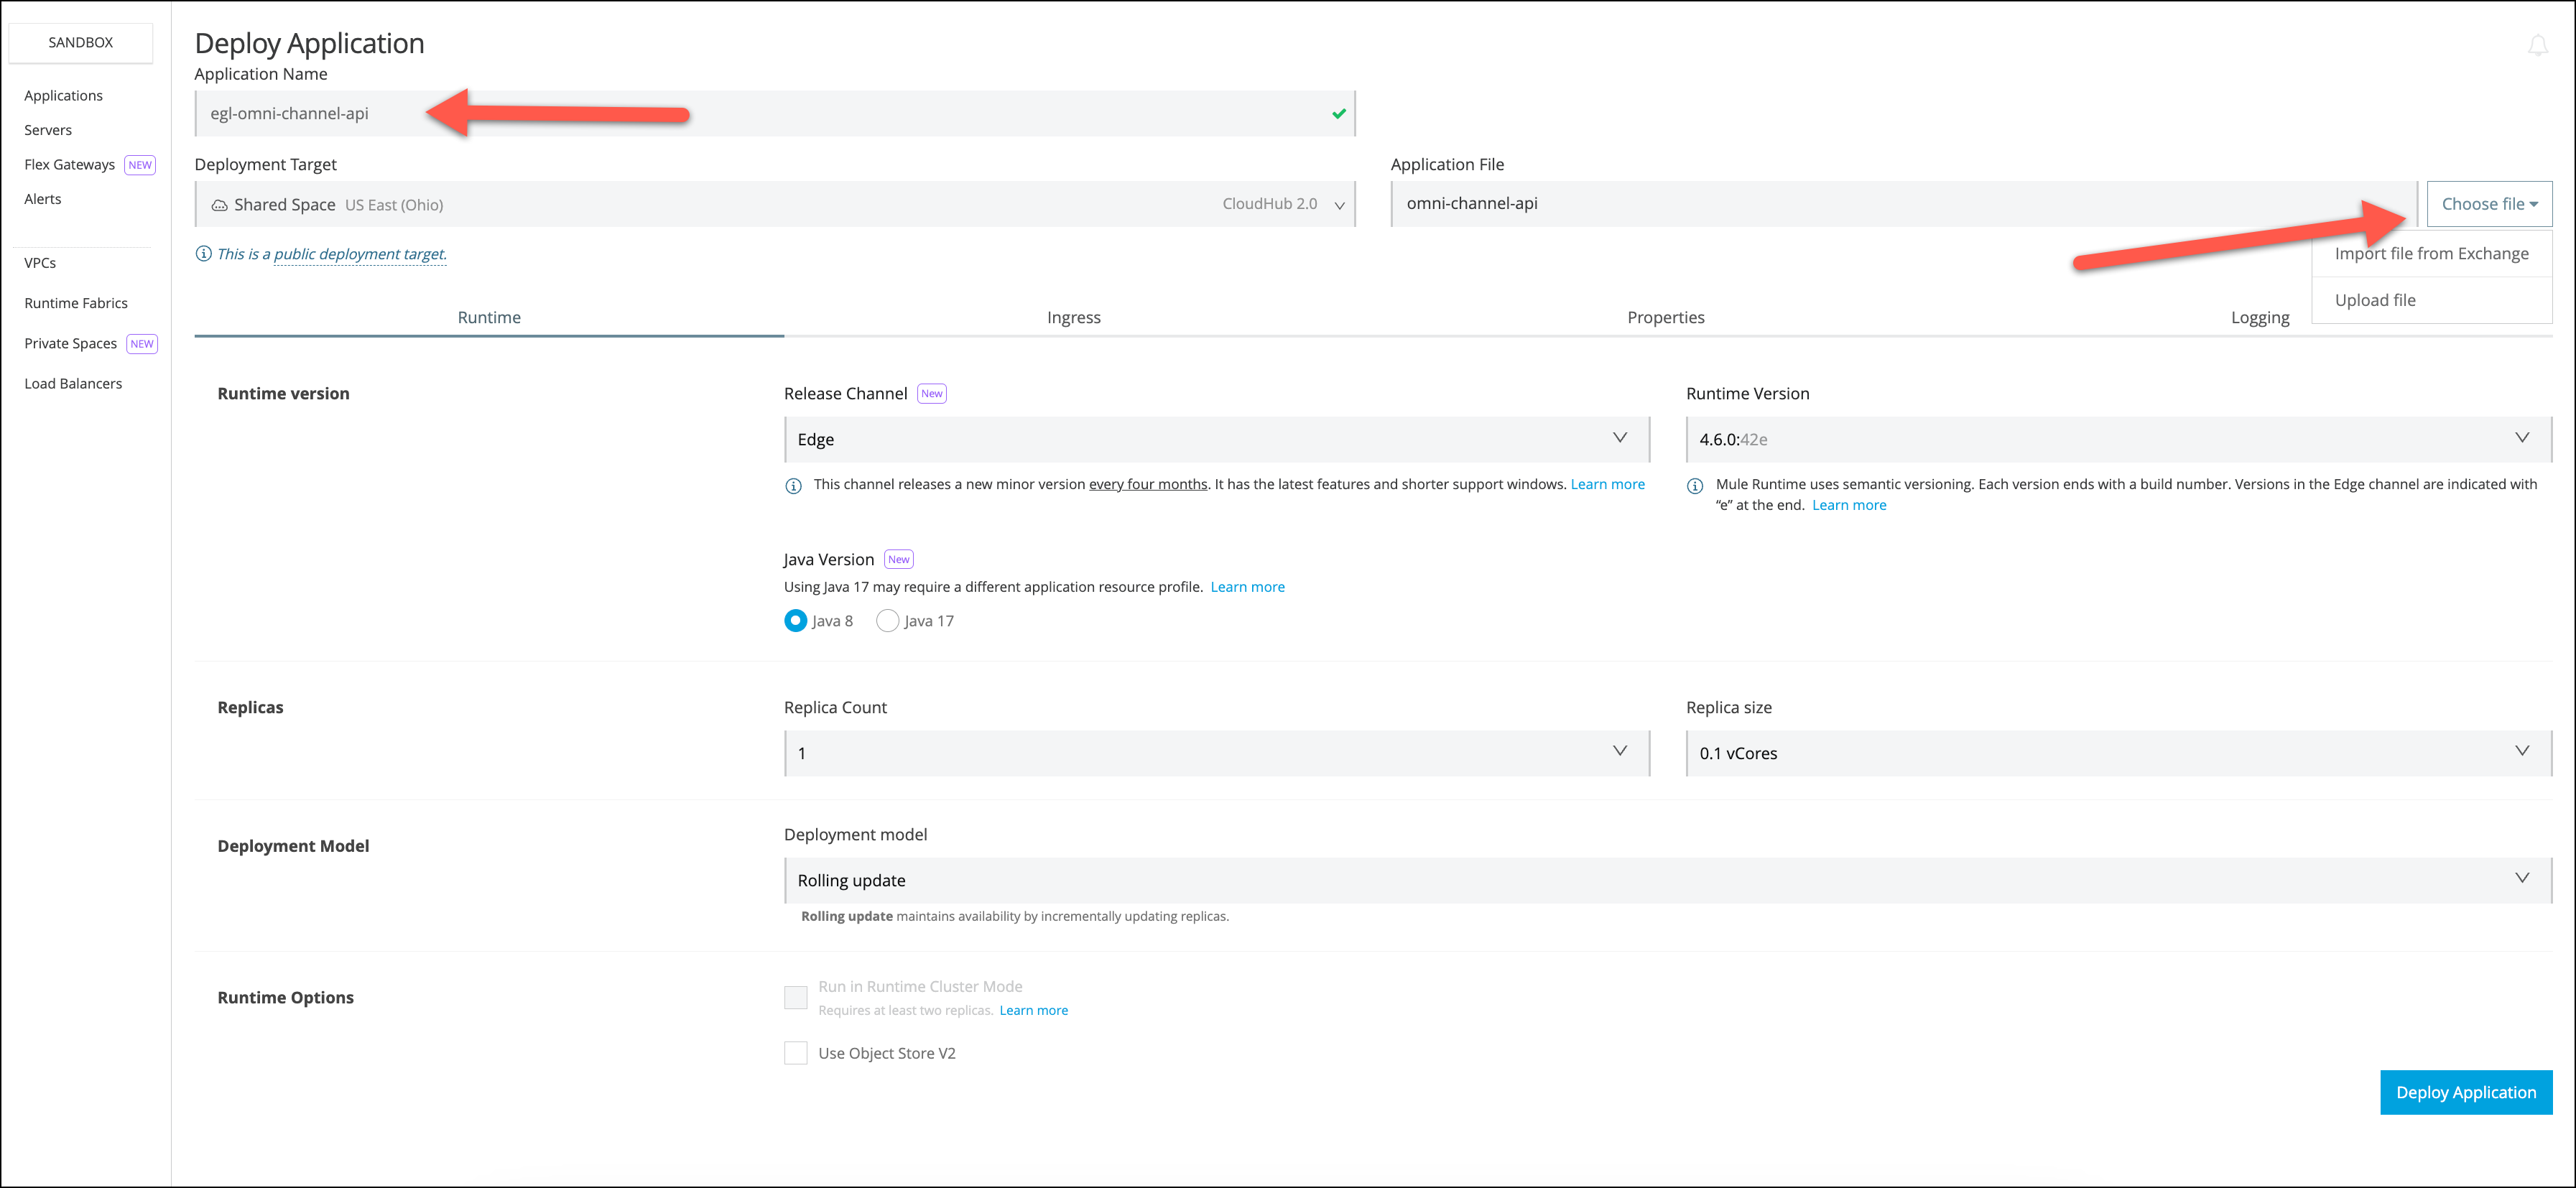Open the Deployment model Rolling update dropdown
Screen dimensions: 2576x1188
pos(1667,880)
